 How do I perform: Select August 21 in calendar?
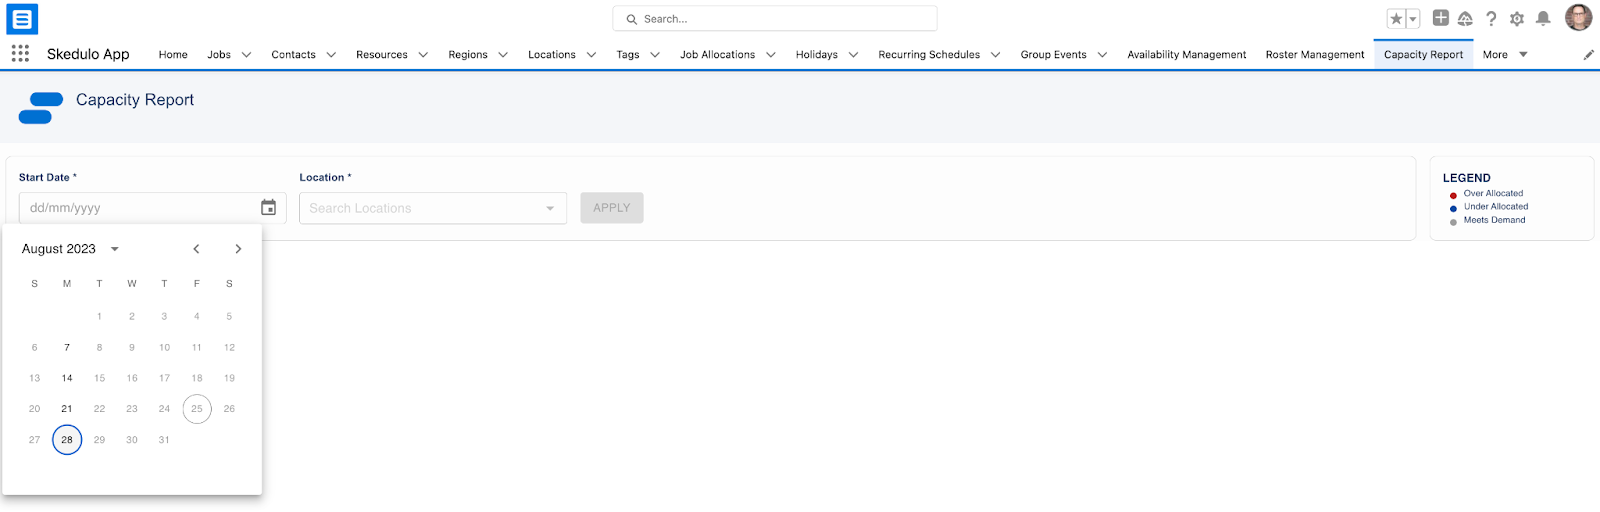click(x=67, y=409)
